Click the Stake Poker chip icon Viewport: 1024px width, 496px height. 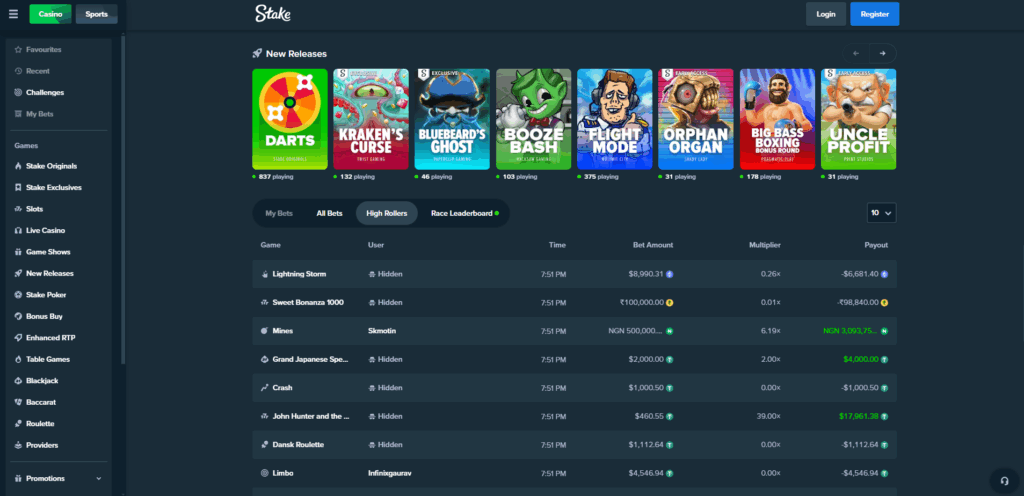[x=18, y=295]
